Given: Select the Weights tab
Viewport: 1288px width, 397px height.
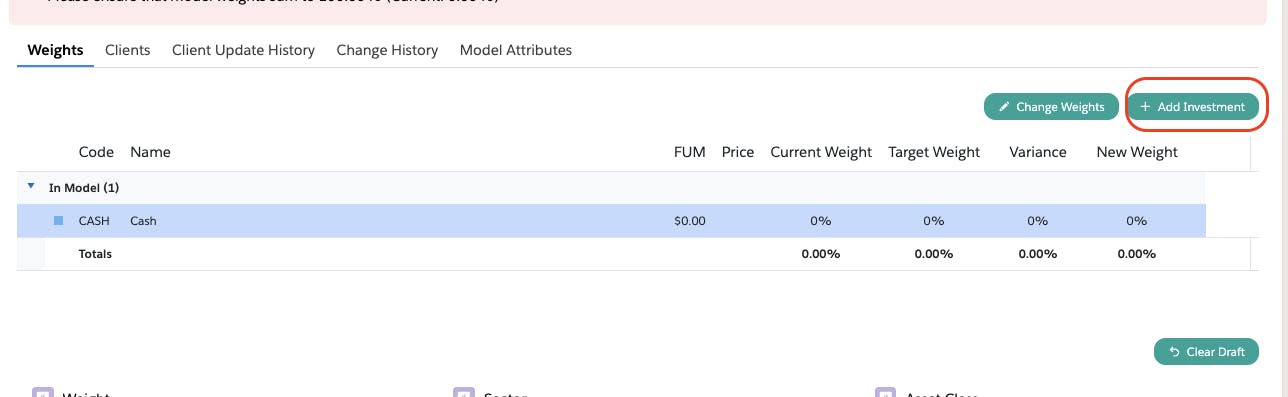Looking at the screenshot, I should point(55,50).
